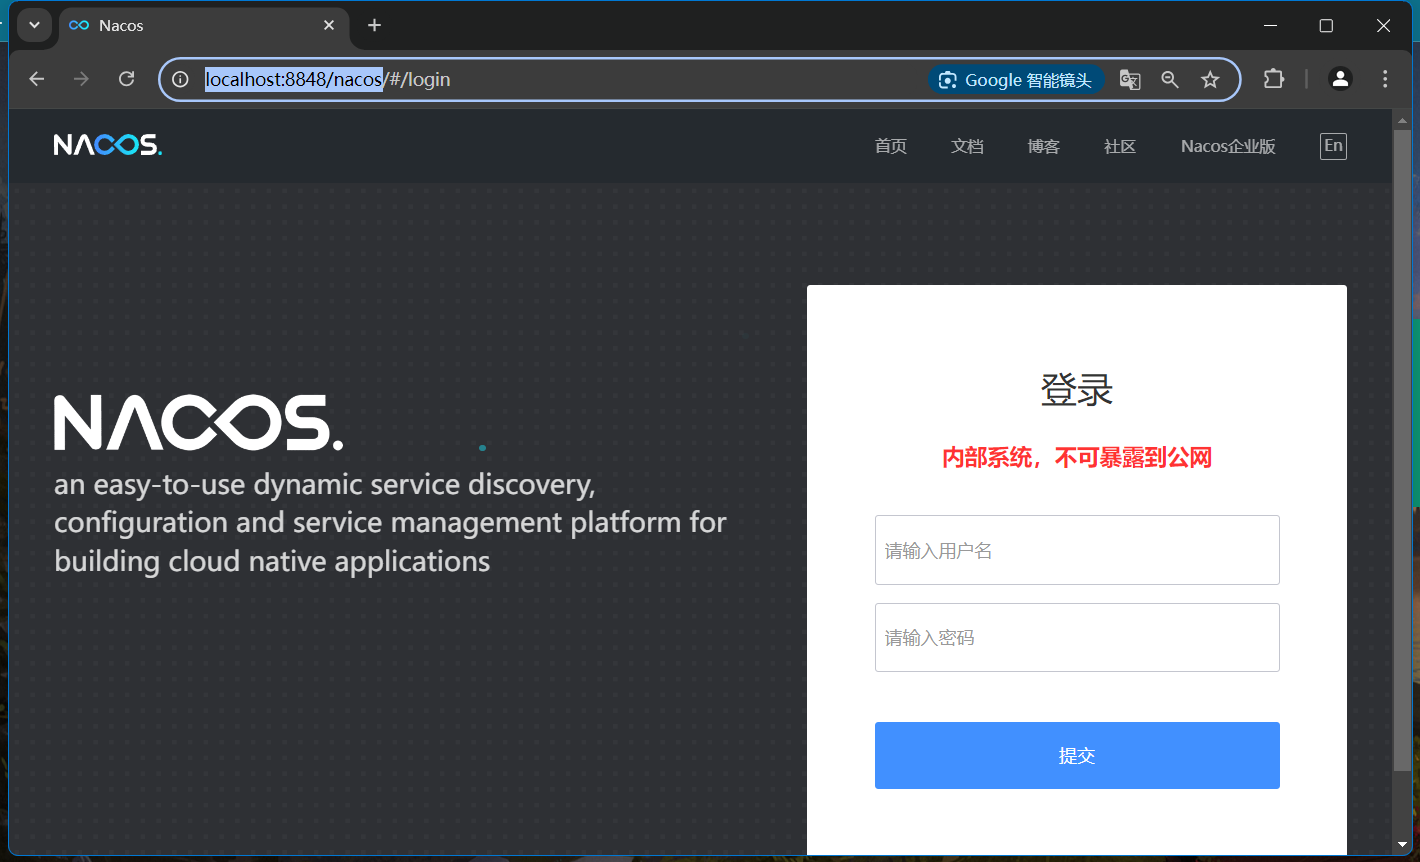Bookmark this page with star icon

click(x=1210, y=80)
